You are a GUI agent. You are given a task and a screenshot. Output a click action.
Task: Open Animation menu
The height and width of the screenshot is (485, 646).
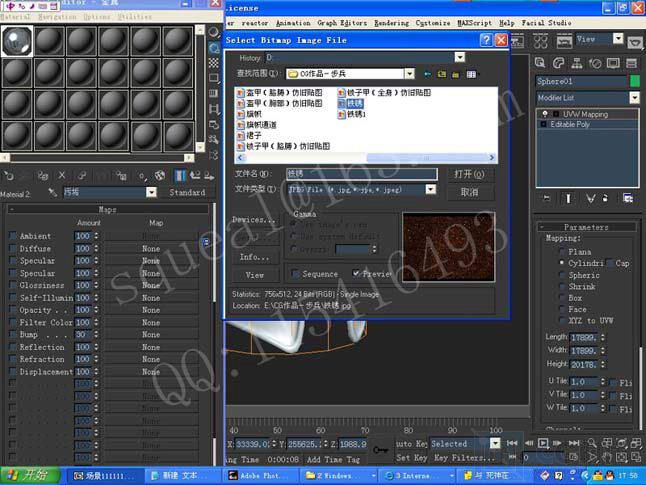[x=293, y=23]
